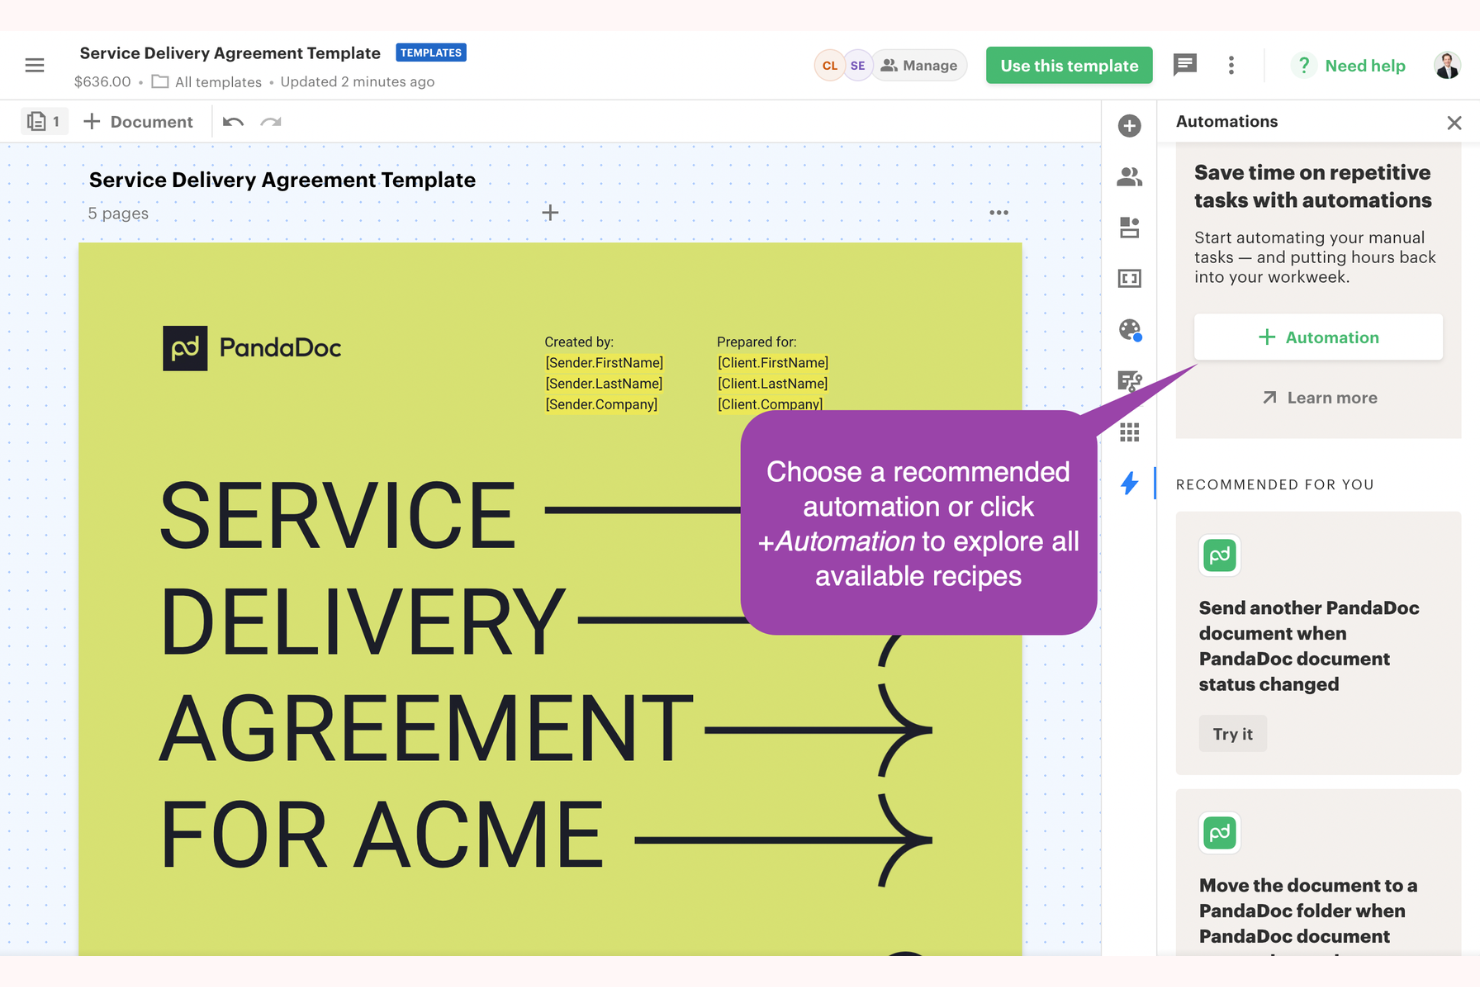
Task: Redo the last action
Action: coord(271,122)
